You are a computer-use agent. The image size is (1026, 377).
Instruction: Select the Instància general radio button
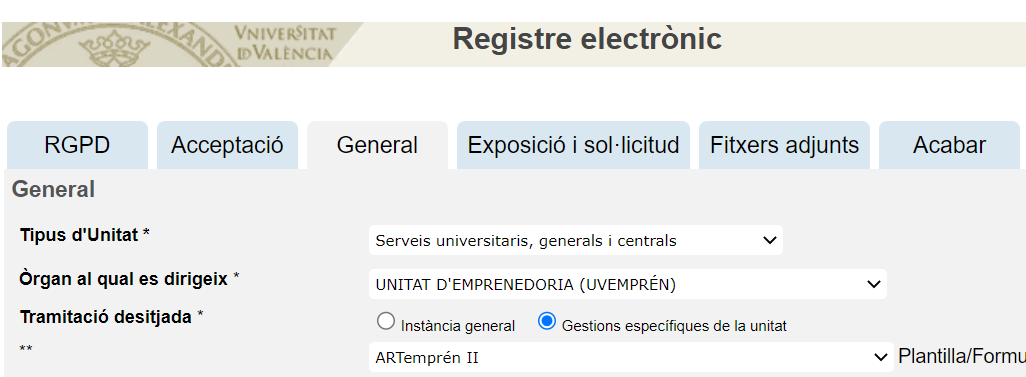point(386,321)
